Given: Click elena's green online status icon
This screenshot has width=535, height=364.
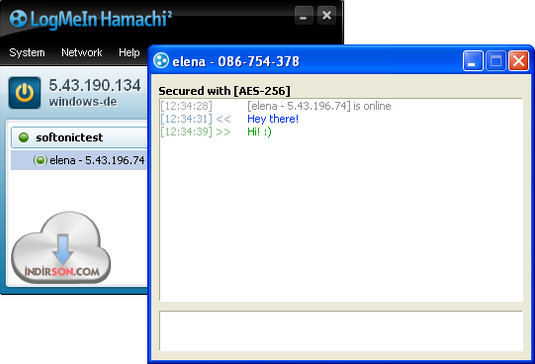Looking at the screenshot, I should click(x=40, y=160).
